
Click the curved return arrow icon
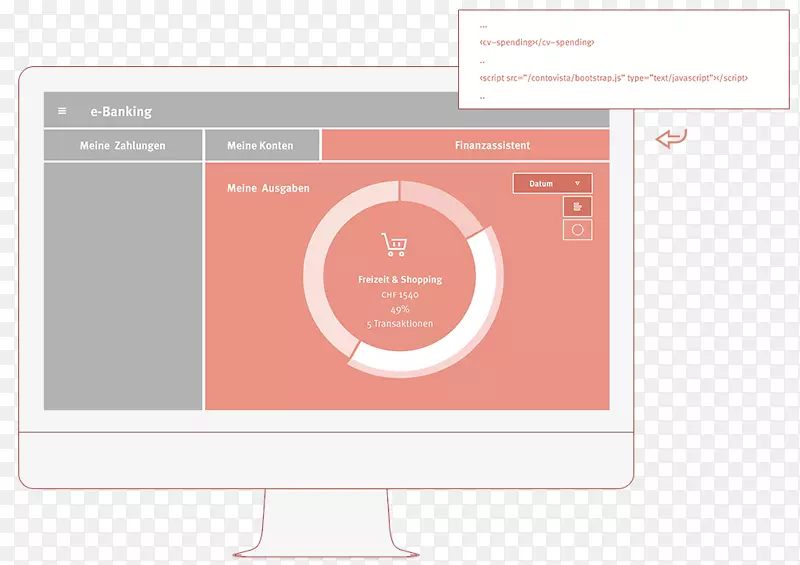tap(671, 138)
